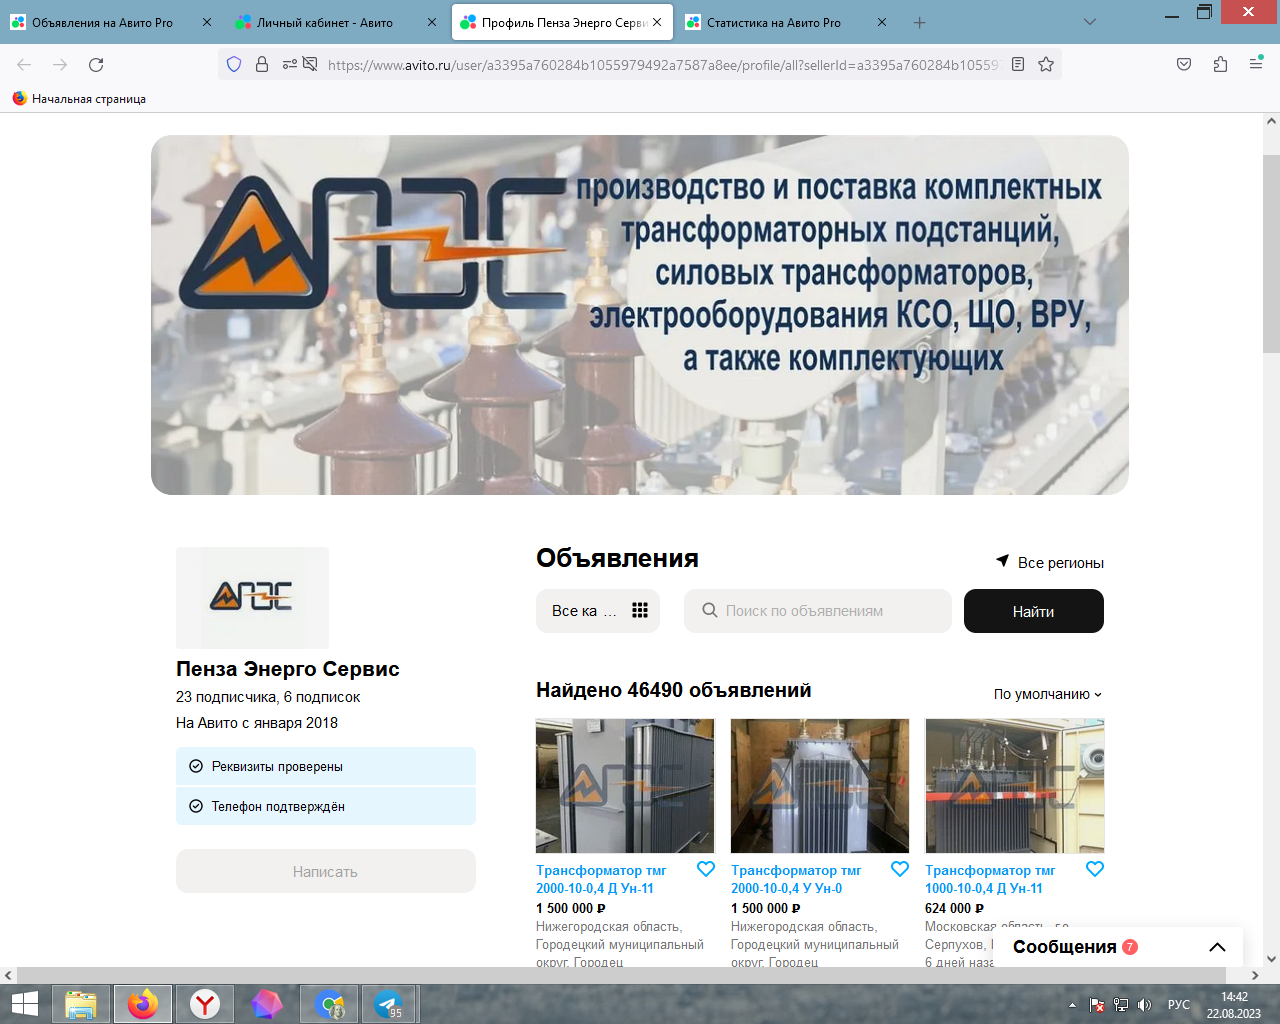This screenshot has height=1024, width=1280.
Task: Open Начальная страница bookmark
Action: pos(79,98)
